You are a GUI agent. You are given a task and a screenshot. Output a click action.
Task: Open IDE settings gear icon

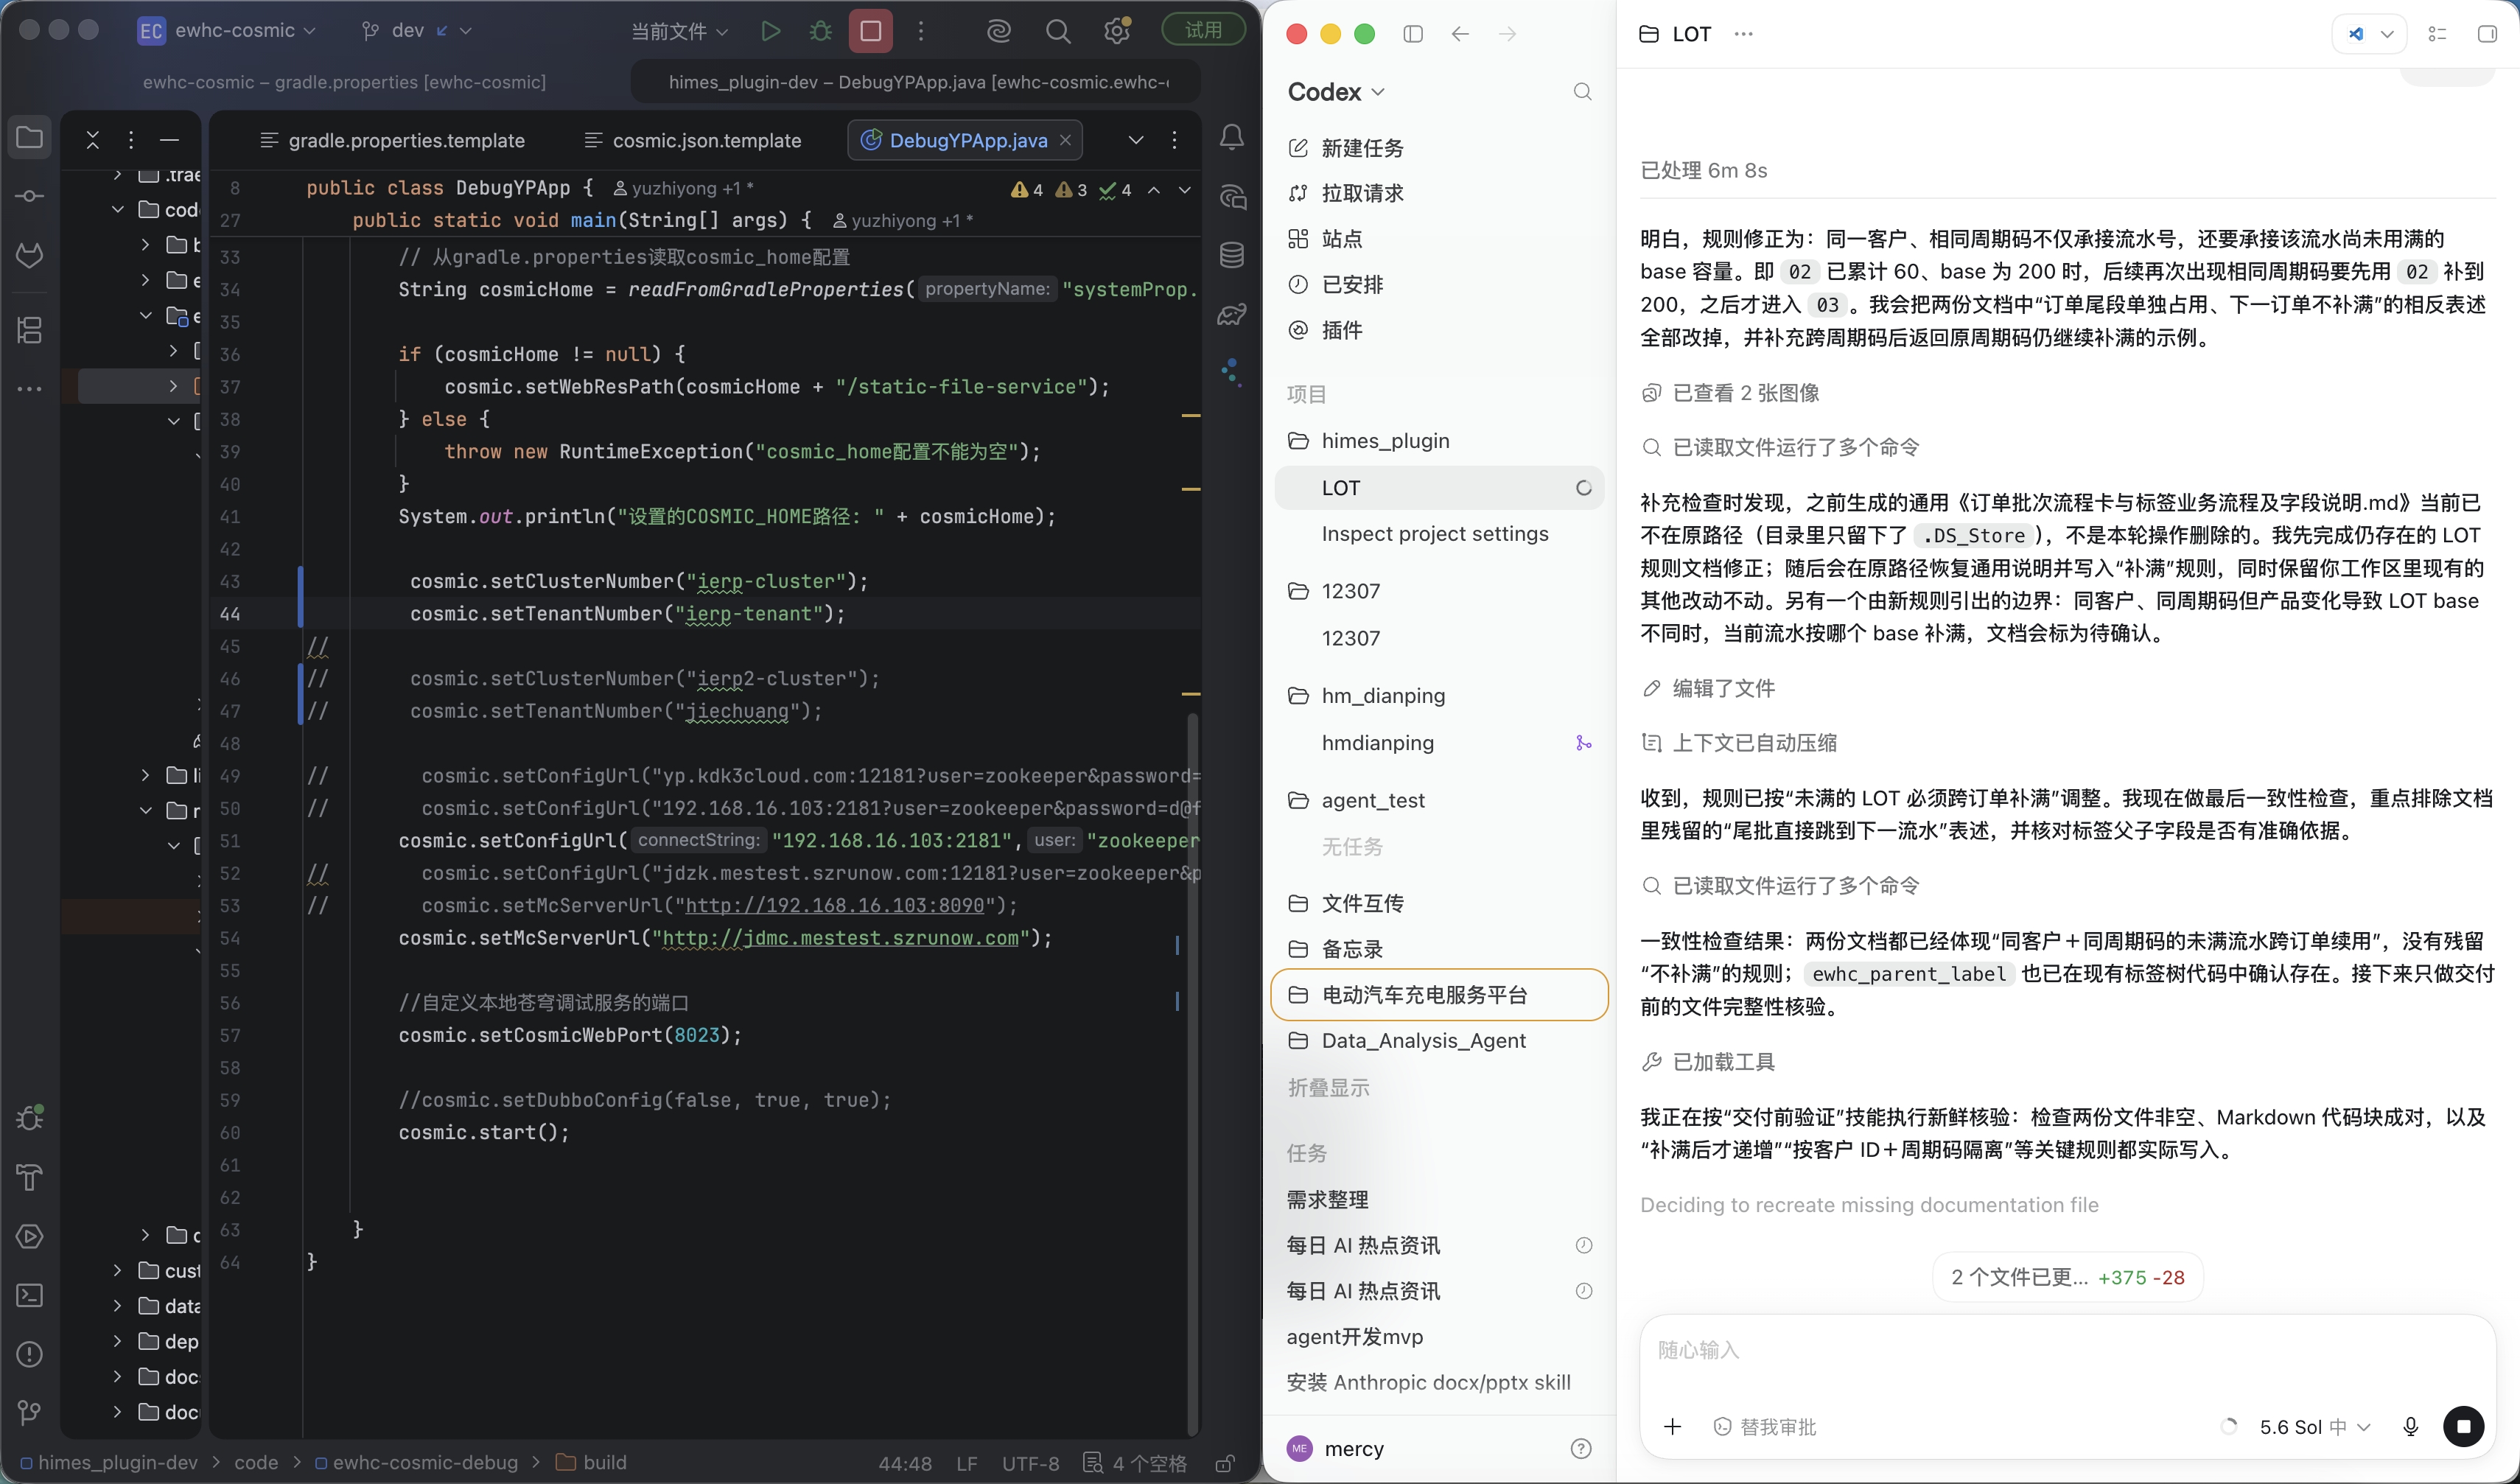(x=1117, y=31)
